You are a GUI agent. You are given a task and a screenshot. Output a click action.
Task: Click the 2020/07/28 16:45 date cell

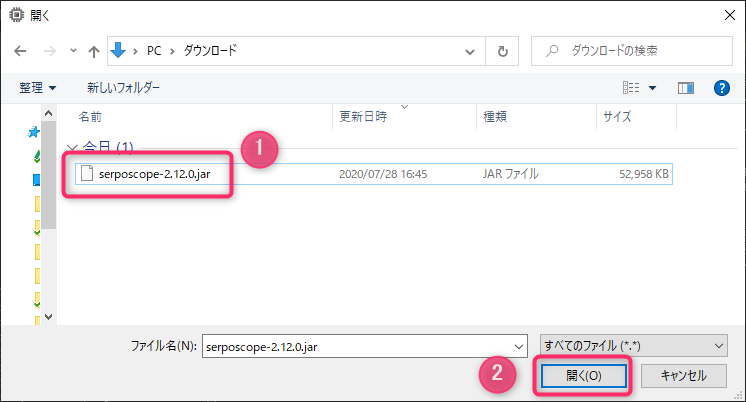(x=383, y=174)
